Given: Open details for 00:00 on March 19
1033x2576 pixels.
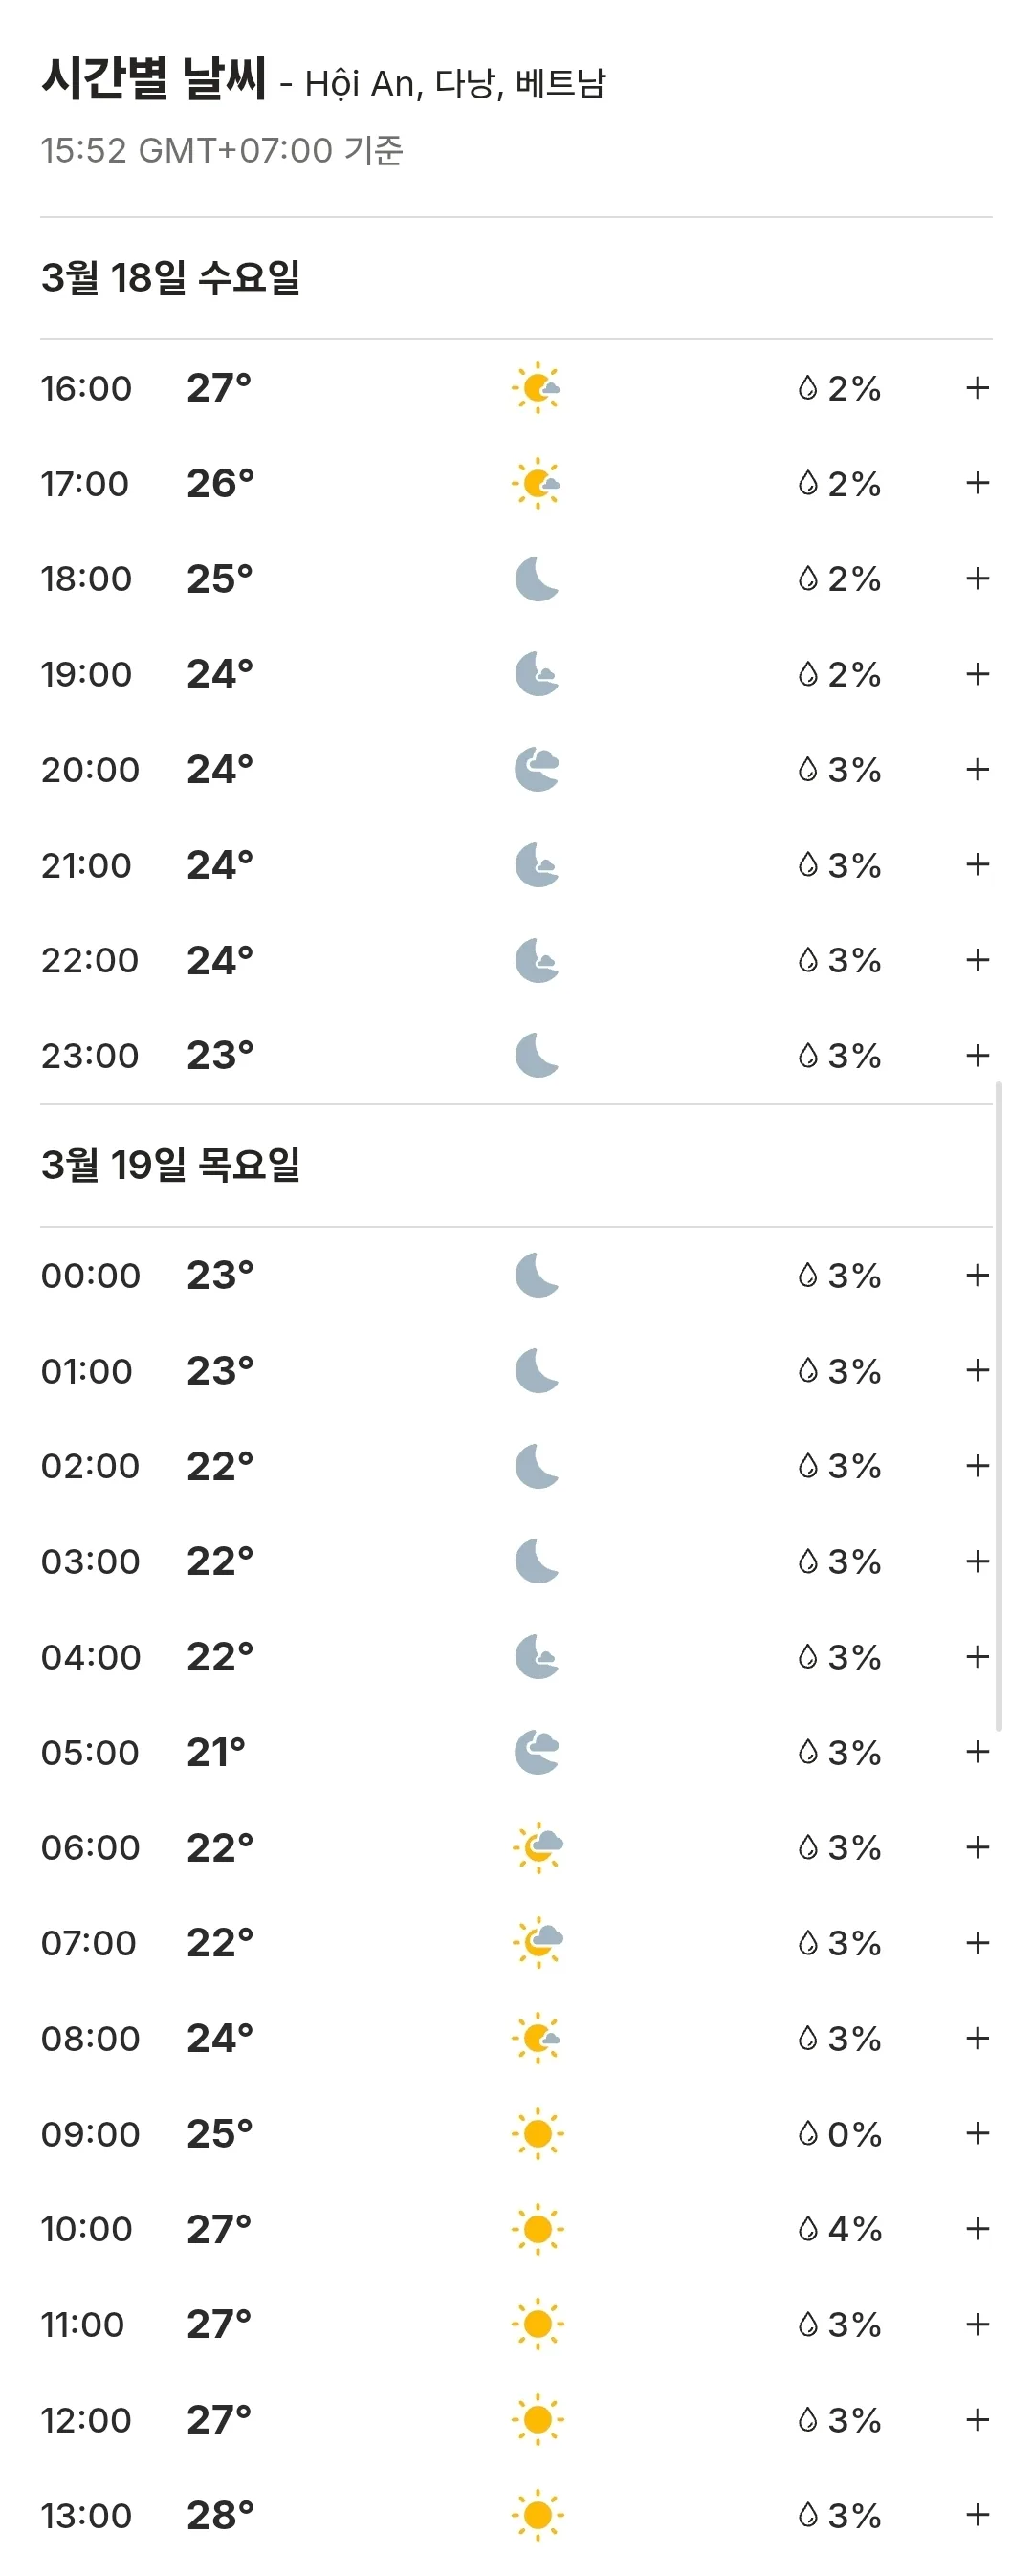Looking at the screenshot, I should coord(978,1275).
